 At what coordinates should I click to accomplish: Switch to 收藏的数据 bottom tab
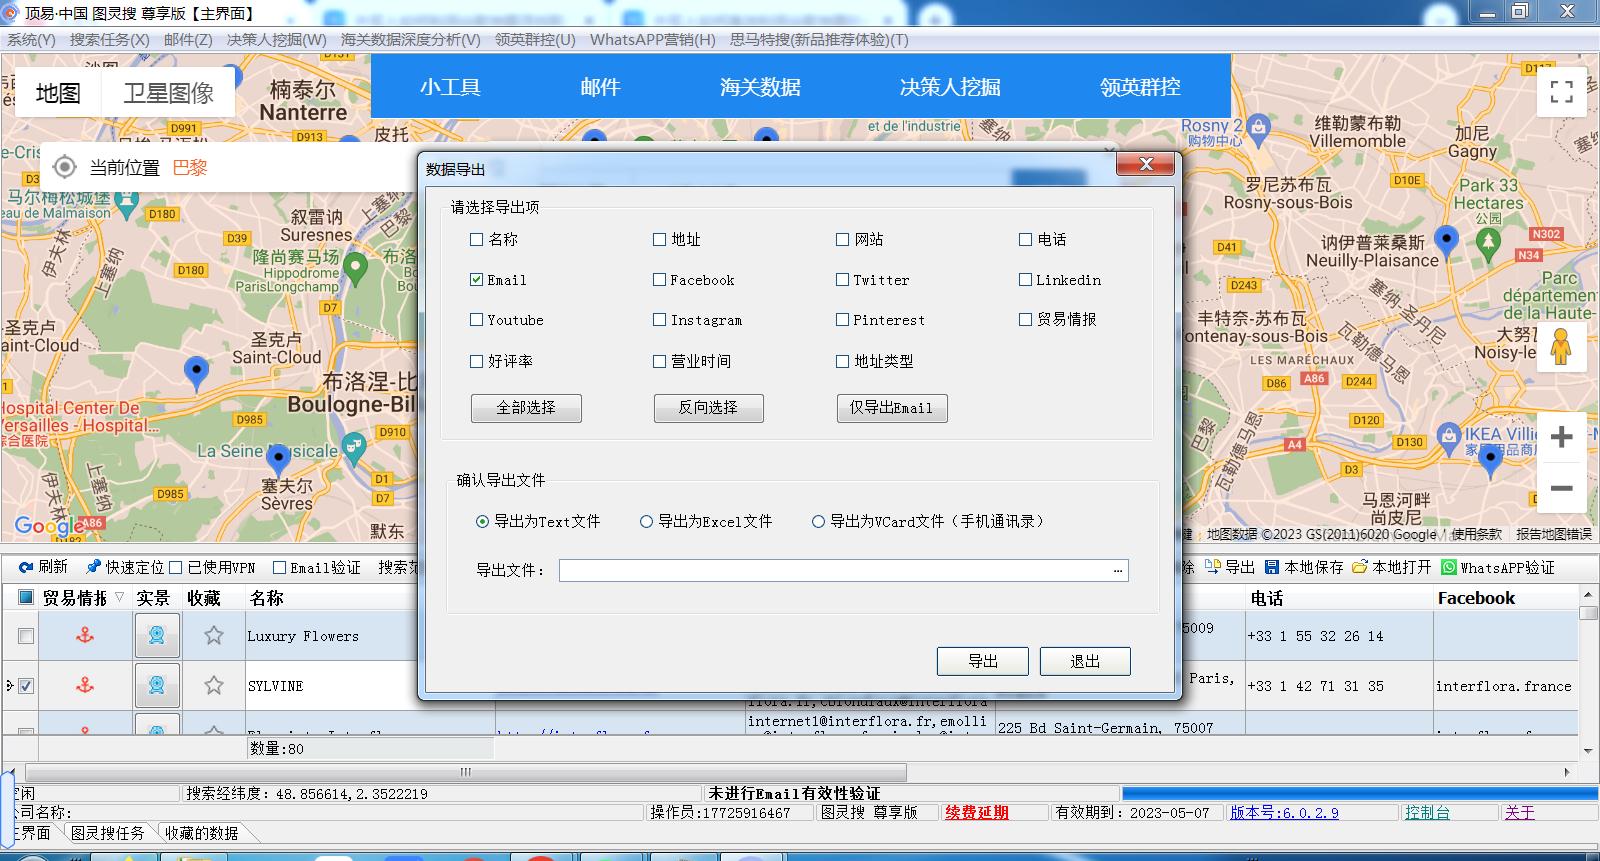(x=201, y=833)
